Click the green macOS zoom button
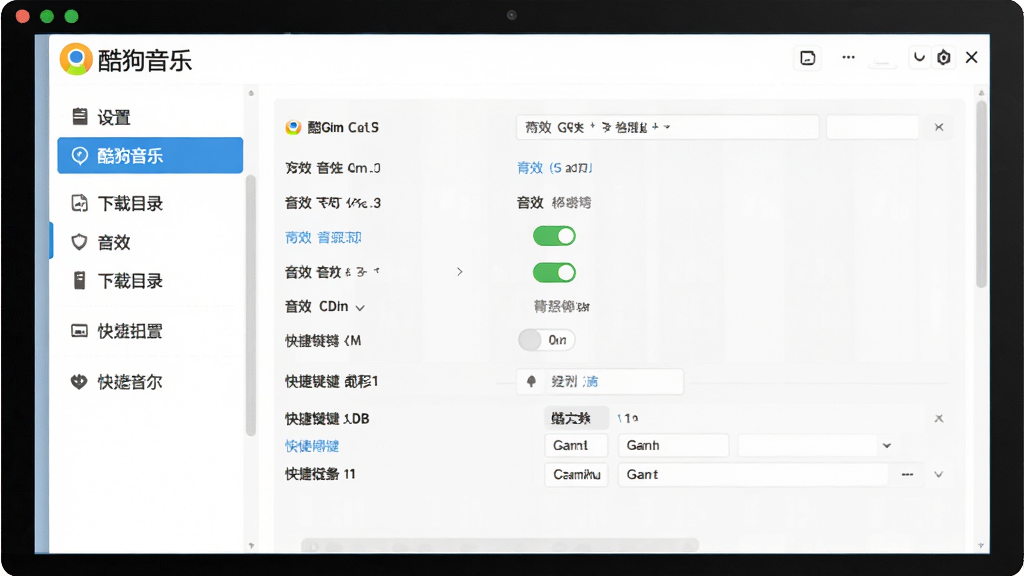This screenshot has width=1024, height=576. tap(71, 16)
